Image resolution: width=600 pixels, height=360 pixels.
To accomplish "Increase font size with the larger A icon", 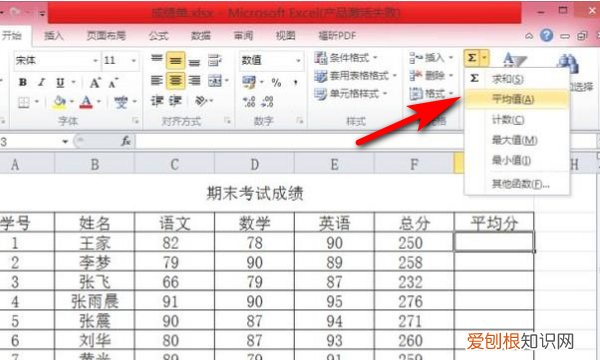I will pyautogui.click(x=95, y=82).
